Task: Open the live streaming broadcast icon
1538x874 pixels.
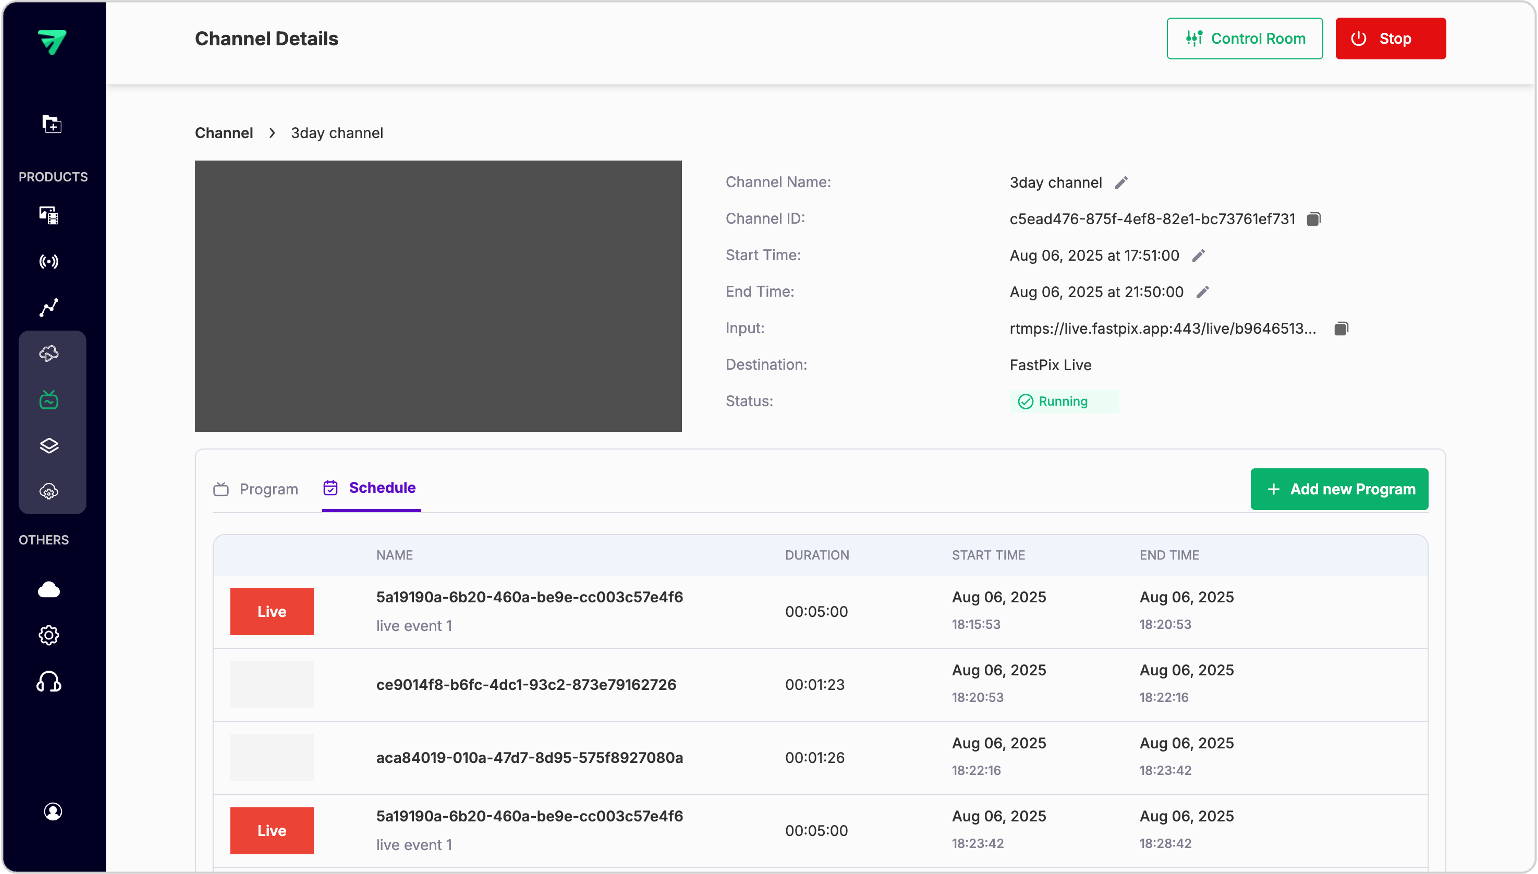Action: (49, 262)
